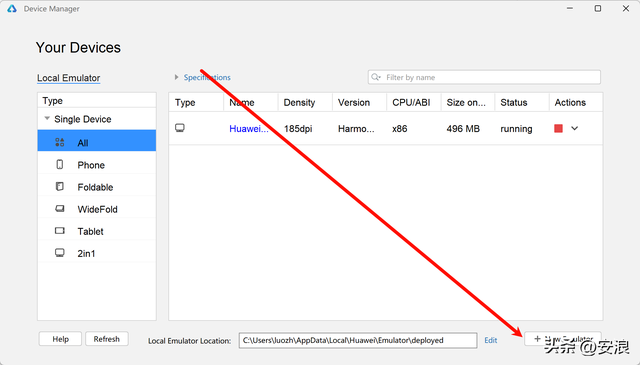640x365 pixels.
Task: Click the WideFold icon in type list
Action: (x=60, y=209)
